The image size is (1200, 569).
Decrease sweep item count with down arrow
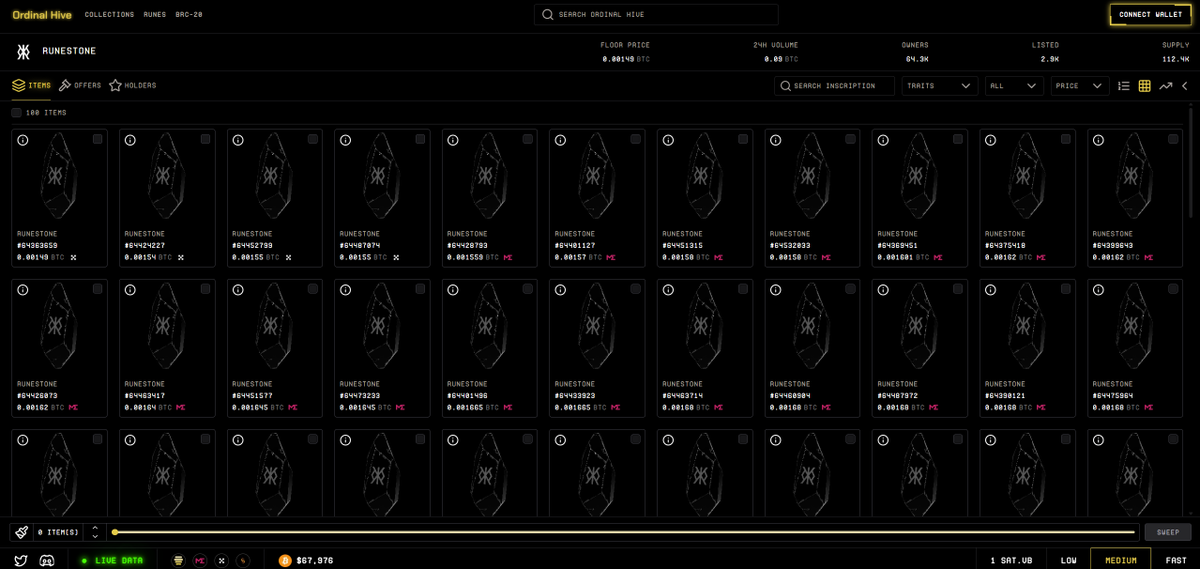pyautogui.click(x=95, y=537)
